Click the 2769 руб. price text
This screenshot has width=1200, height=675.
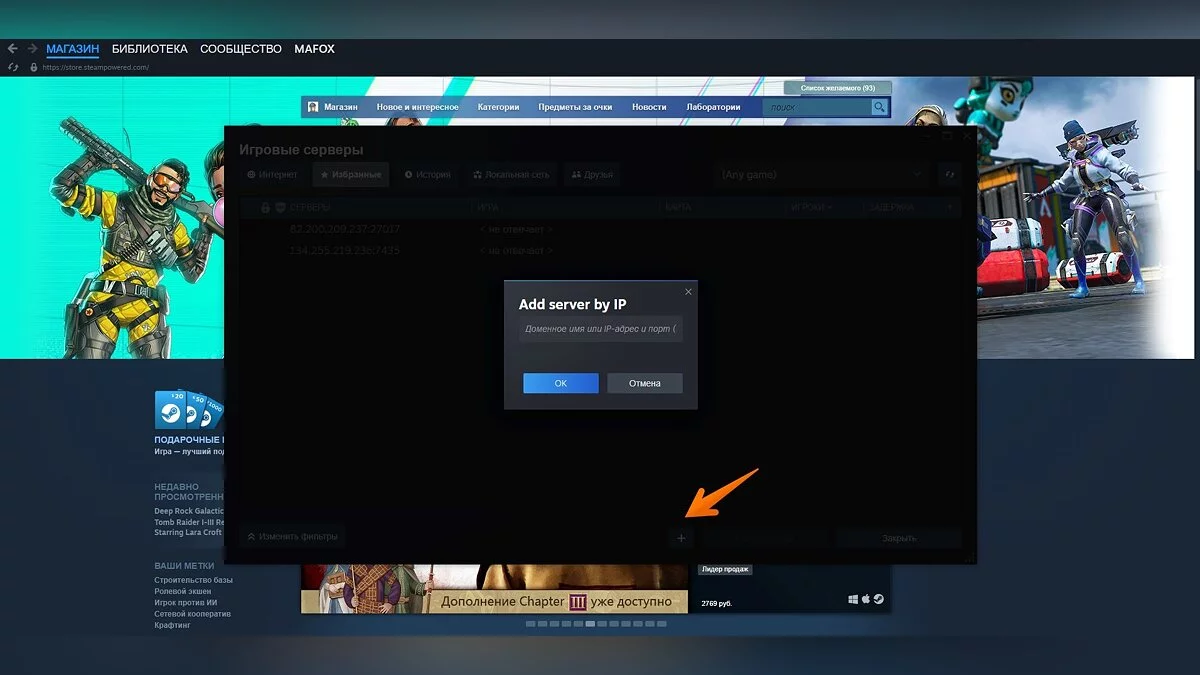pyautogui.click(x=717, y=603)
